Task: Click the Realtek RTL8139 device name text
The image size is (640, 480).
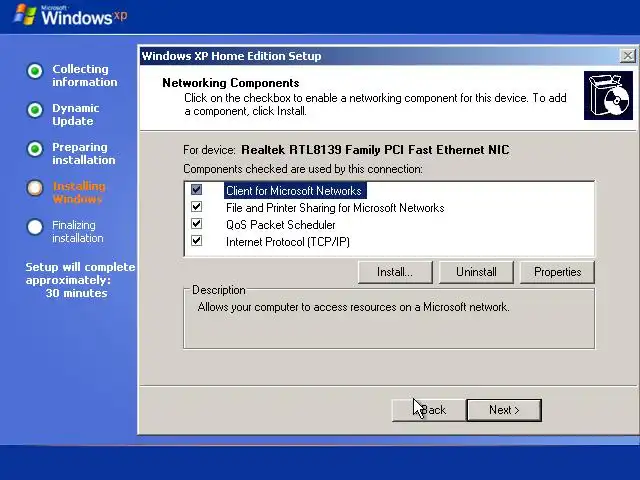Action: point(375,150)
